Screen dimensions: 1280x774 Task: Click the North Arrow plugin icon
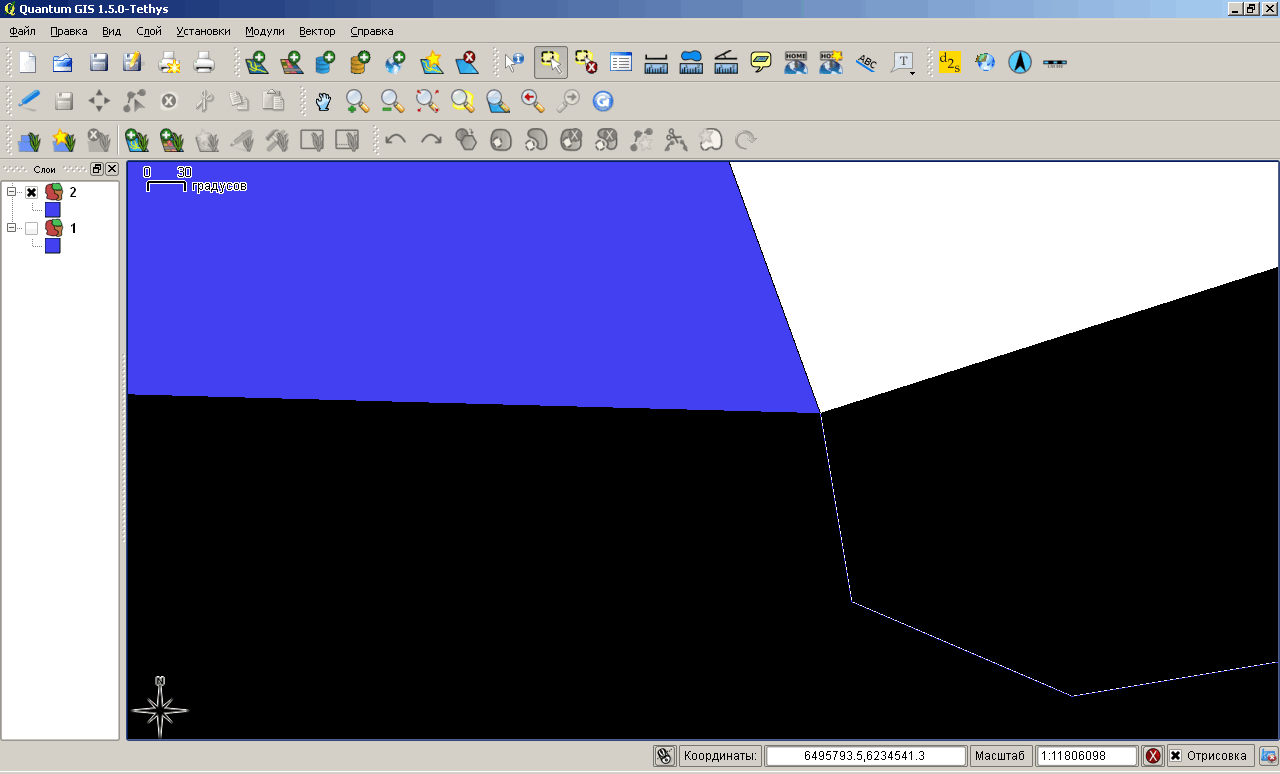(x=1019, y=62)
